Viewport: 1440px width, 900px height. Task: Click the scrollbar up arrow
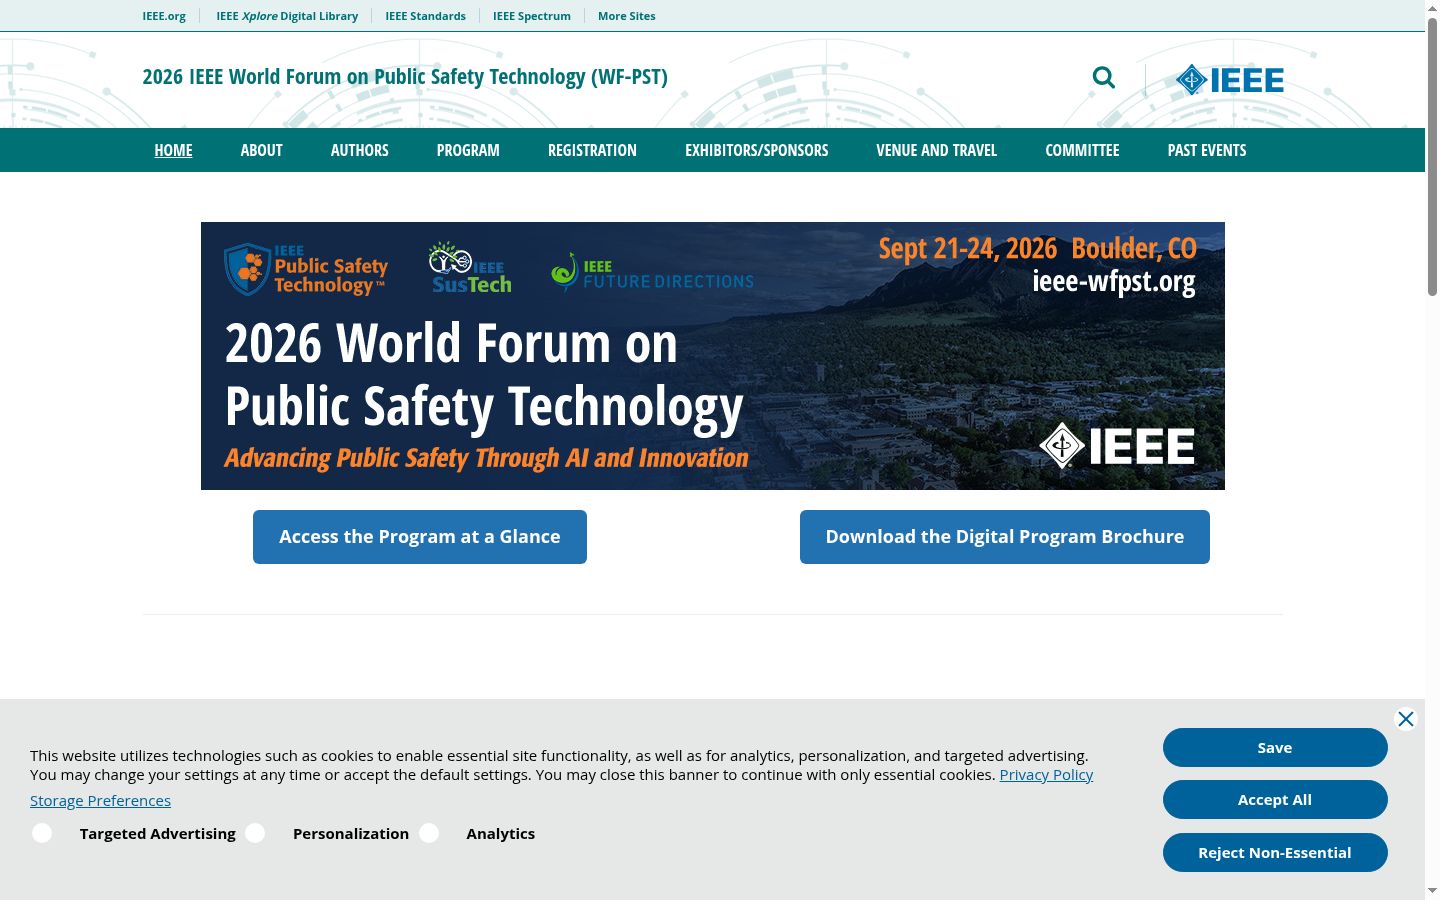(1432, 8)
